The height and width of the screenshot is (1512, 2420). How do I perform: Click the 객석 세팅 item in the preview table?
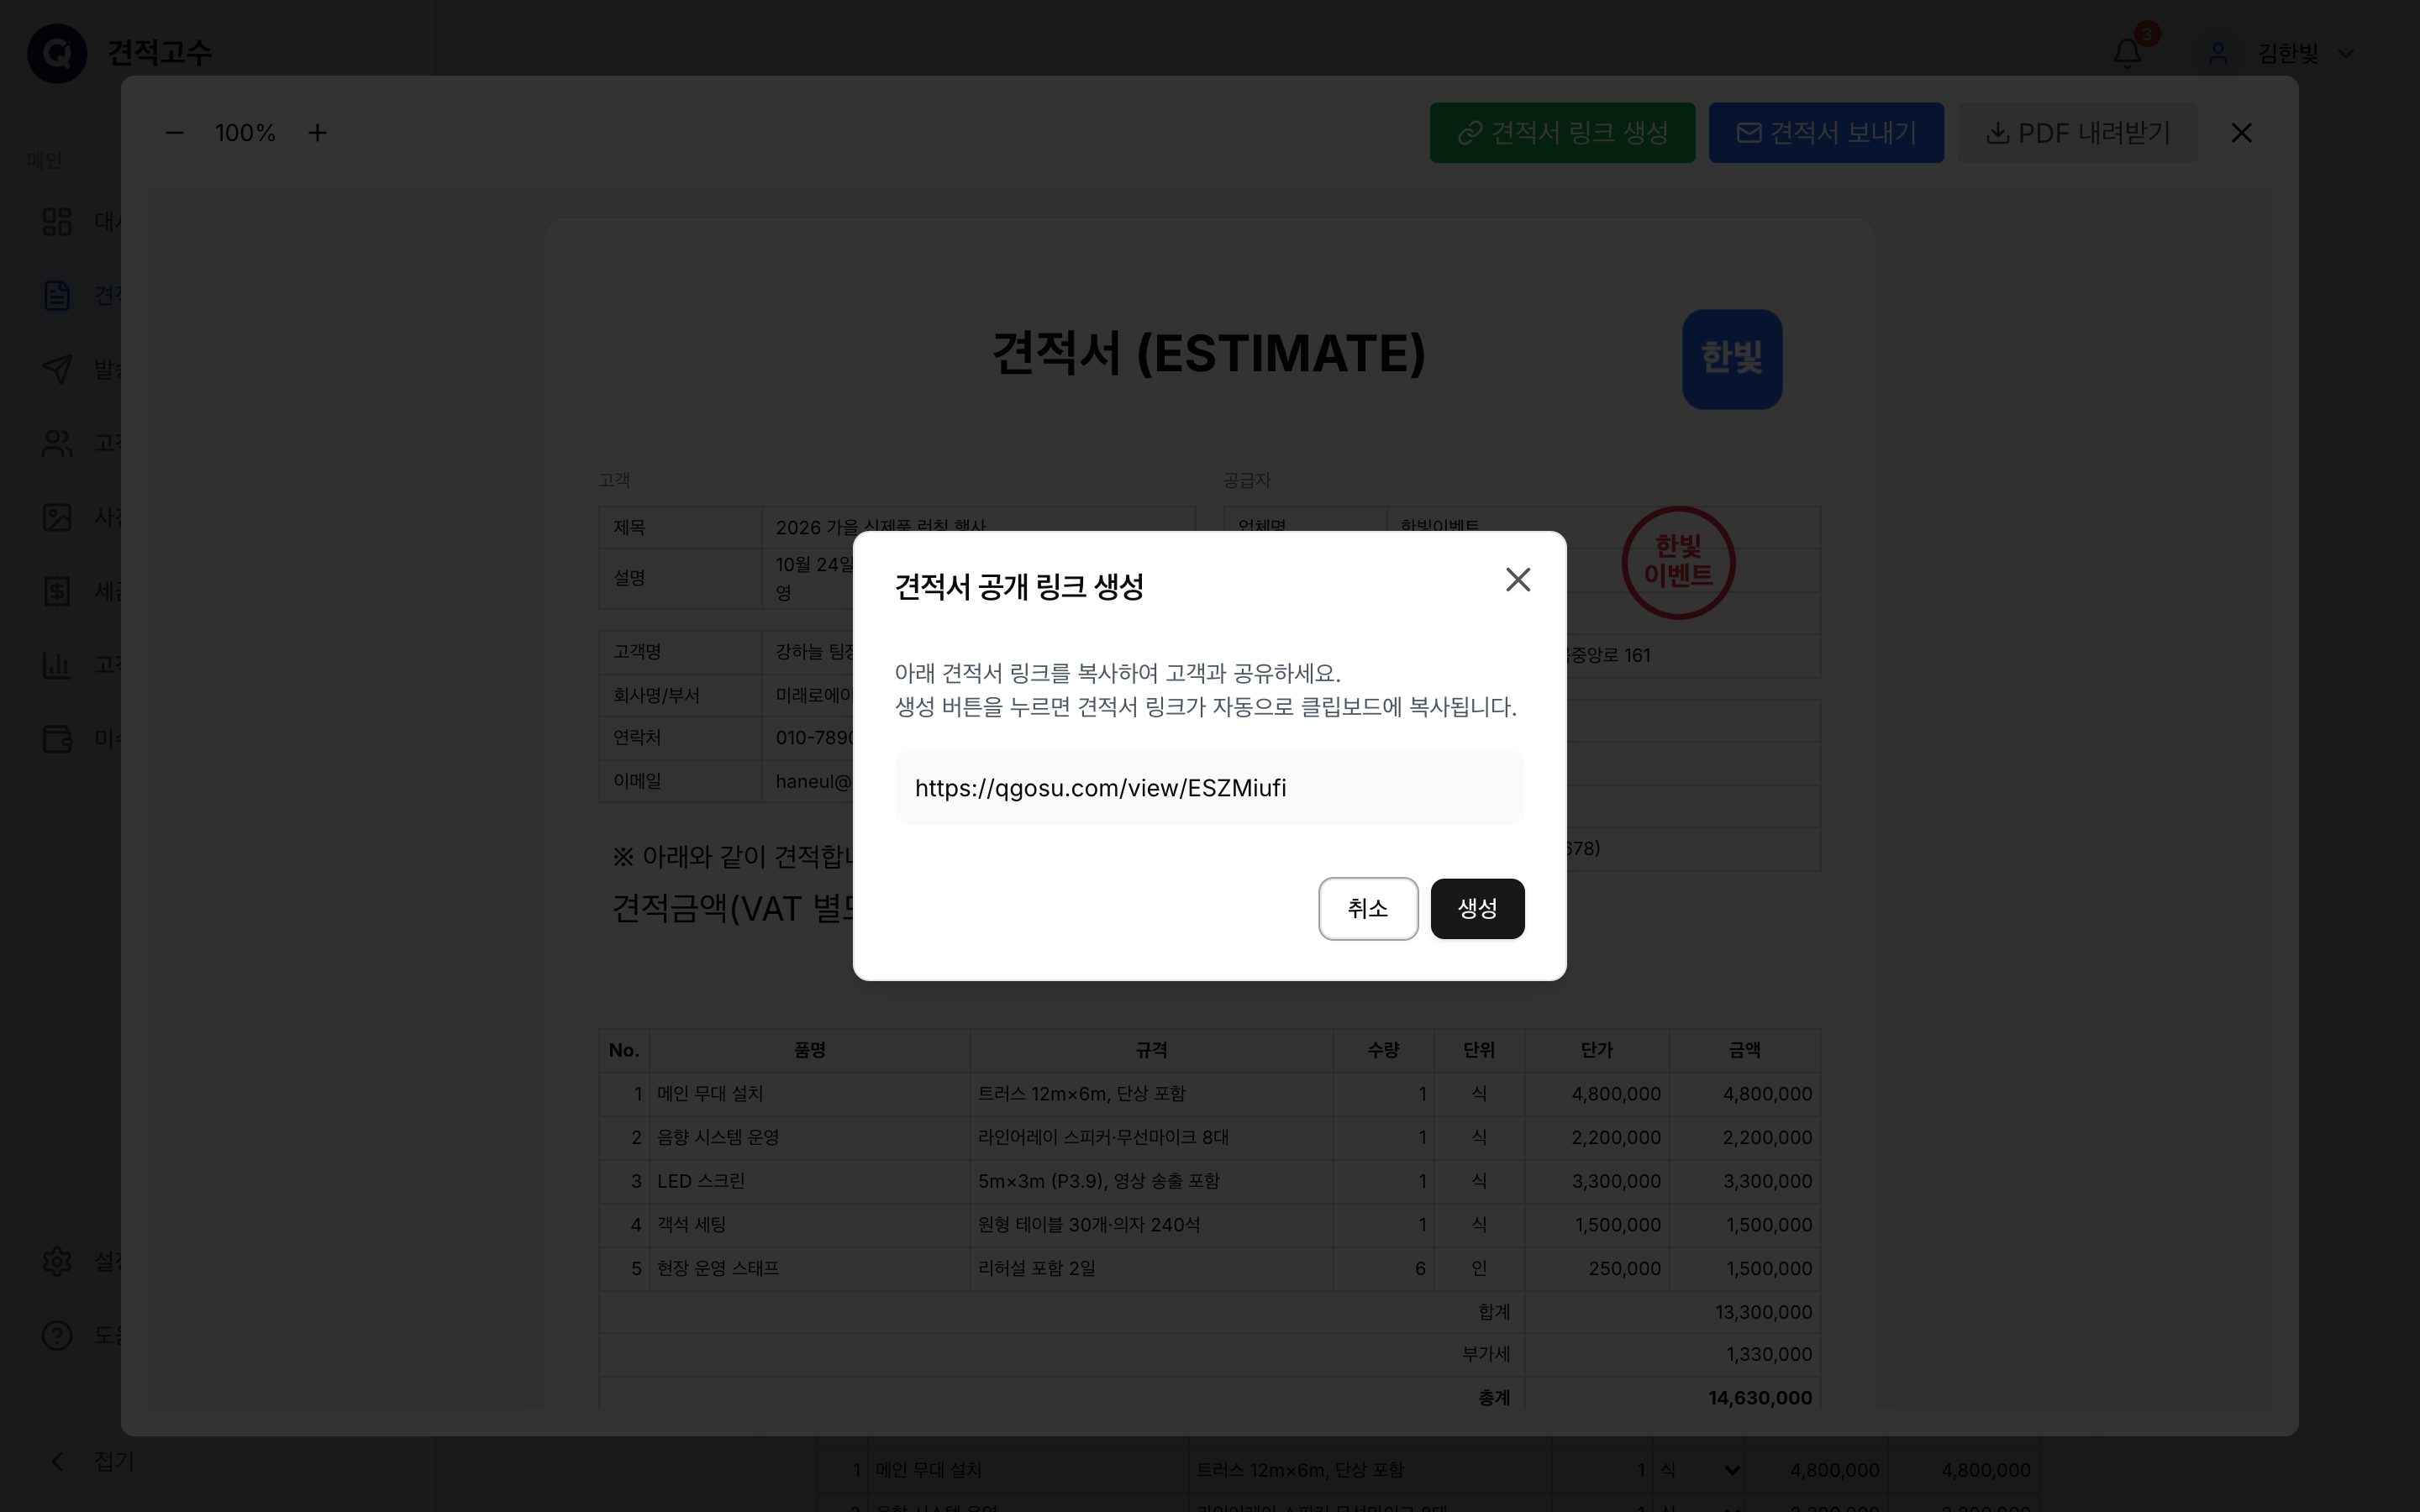[x=691, y=1224]
